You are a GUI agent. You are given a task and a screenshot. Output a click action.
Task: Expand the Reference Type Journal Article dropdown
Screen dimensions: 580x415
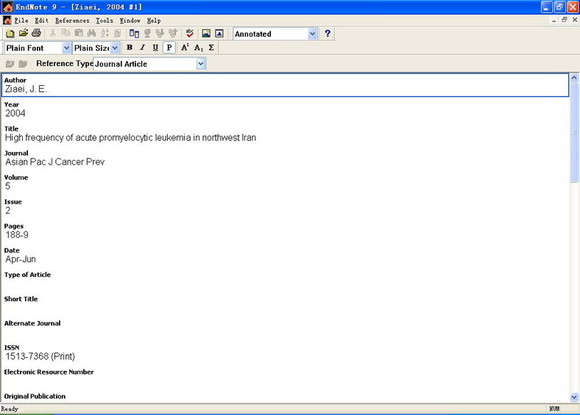[x=200, y=64]
